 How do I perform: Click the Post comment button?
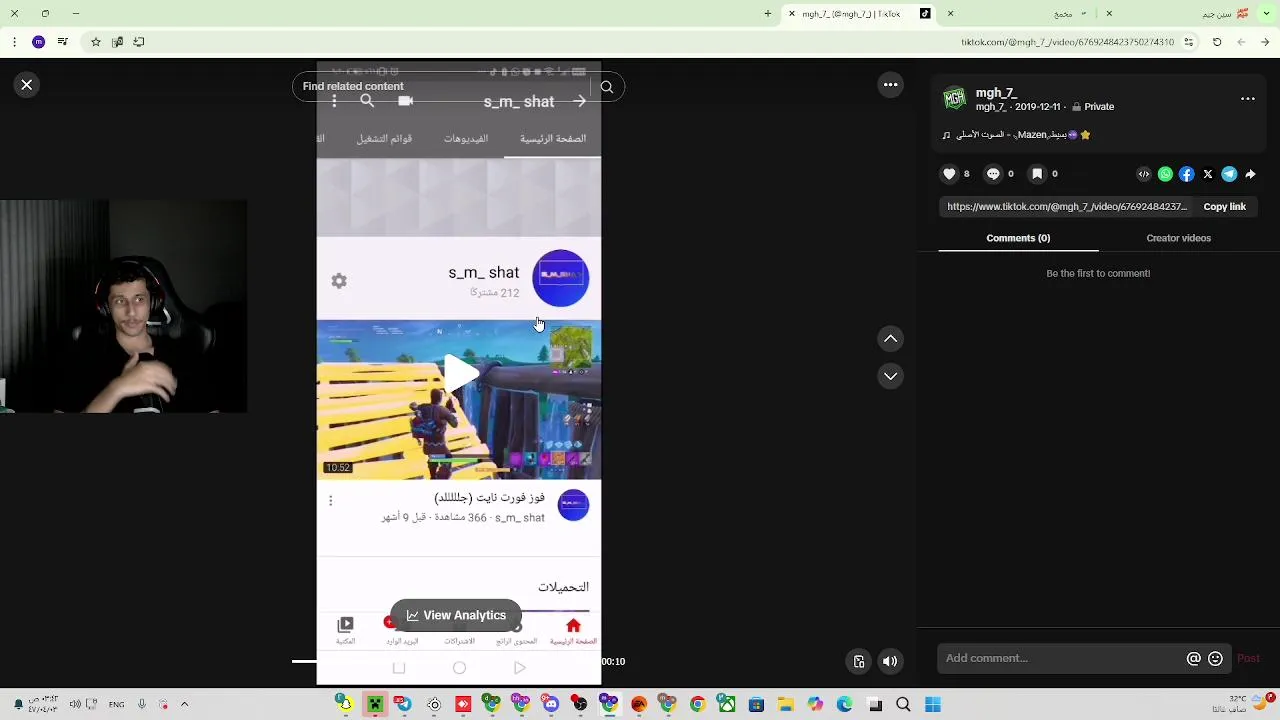tap(1248, 658)
